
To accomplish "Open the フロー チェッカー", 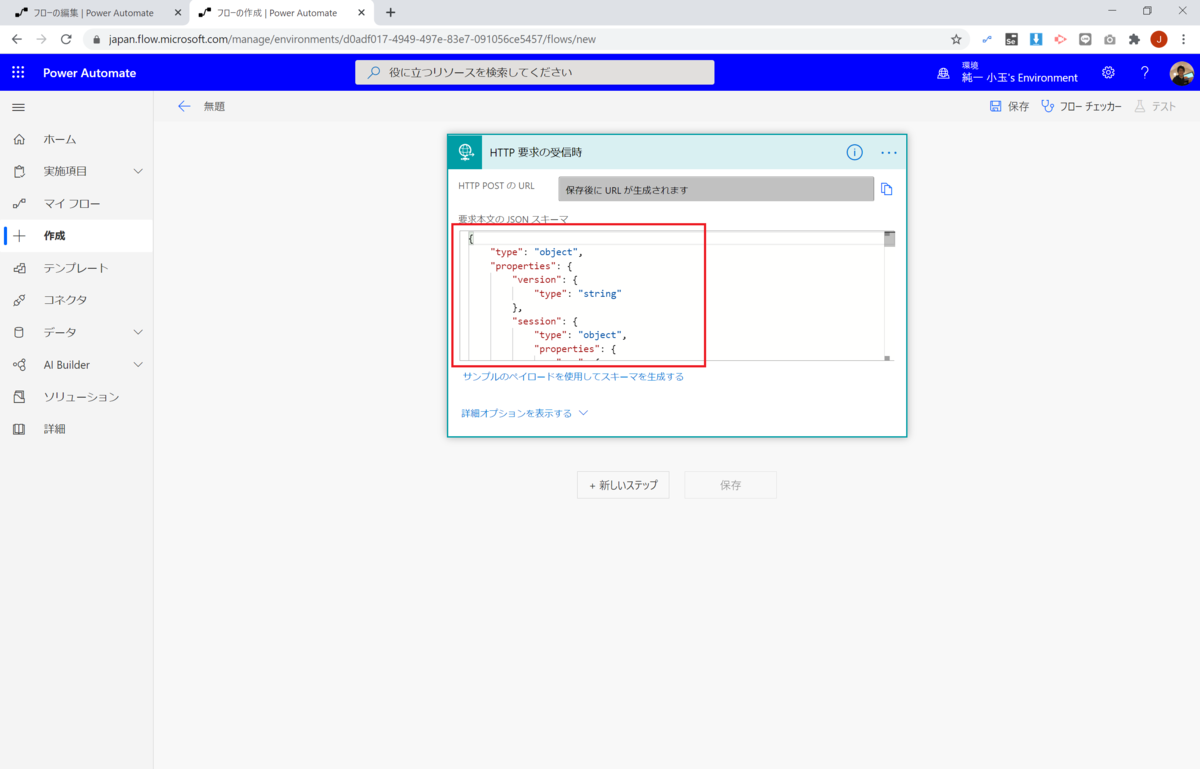I will (1081, 106).
